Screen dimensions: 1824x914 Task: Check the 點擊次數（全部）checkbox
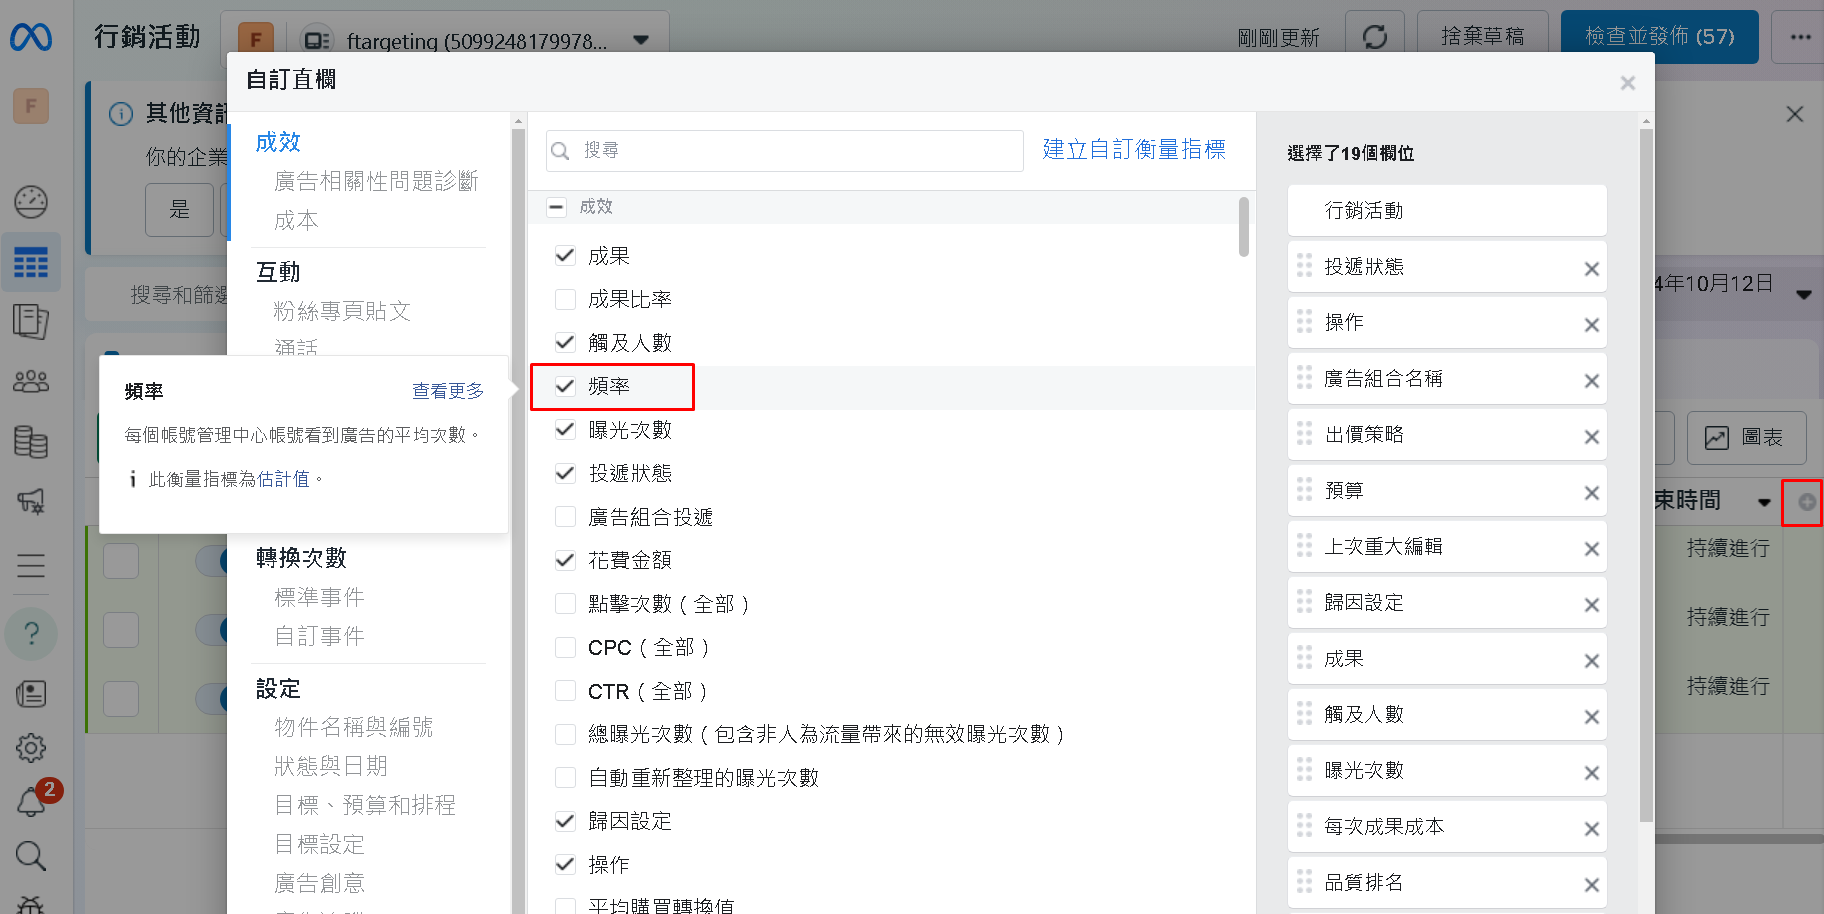[565, 604]
